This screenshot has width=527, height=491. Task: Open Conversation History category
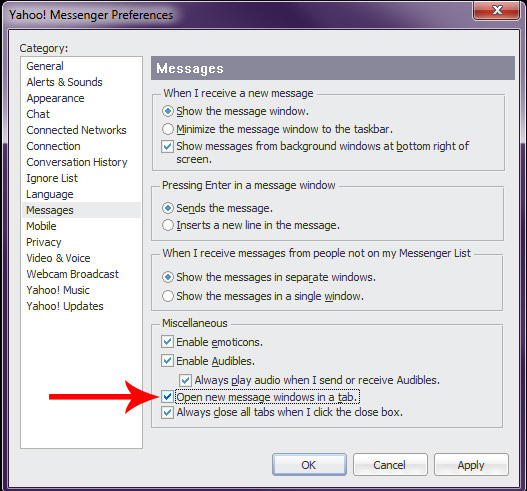[x=77, y=162]
